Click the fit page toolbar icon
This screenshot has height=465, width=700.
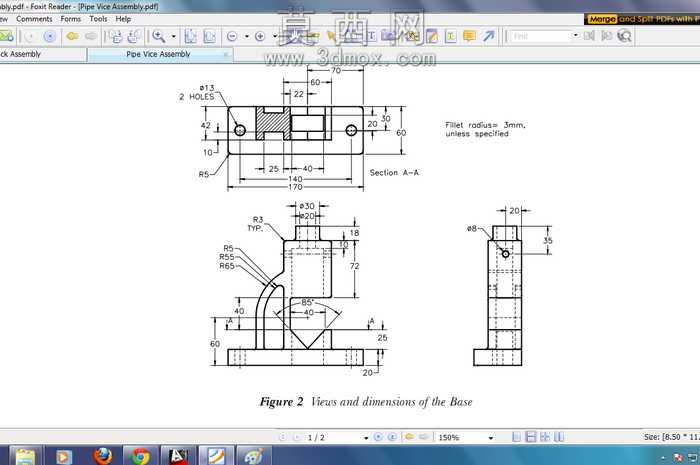191,36
